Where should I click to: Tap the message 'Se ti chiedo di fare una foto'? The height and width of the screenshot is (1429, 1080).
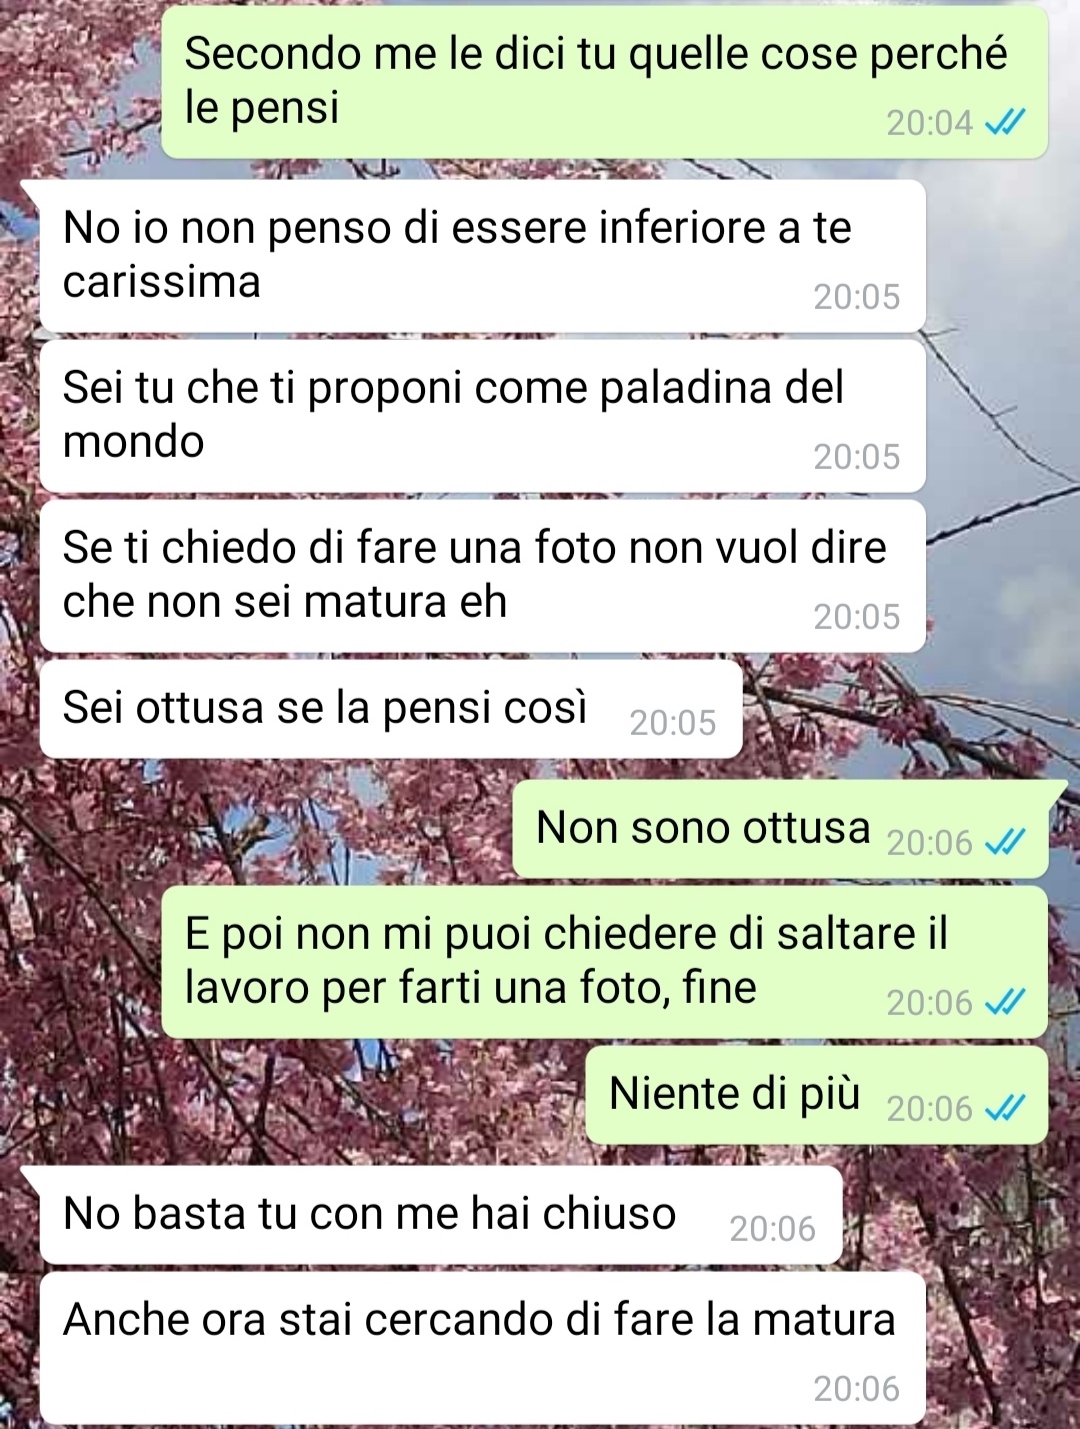482,576
